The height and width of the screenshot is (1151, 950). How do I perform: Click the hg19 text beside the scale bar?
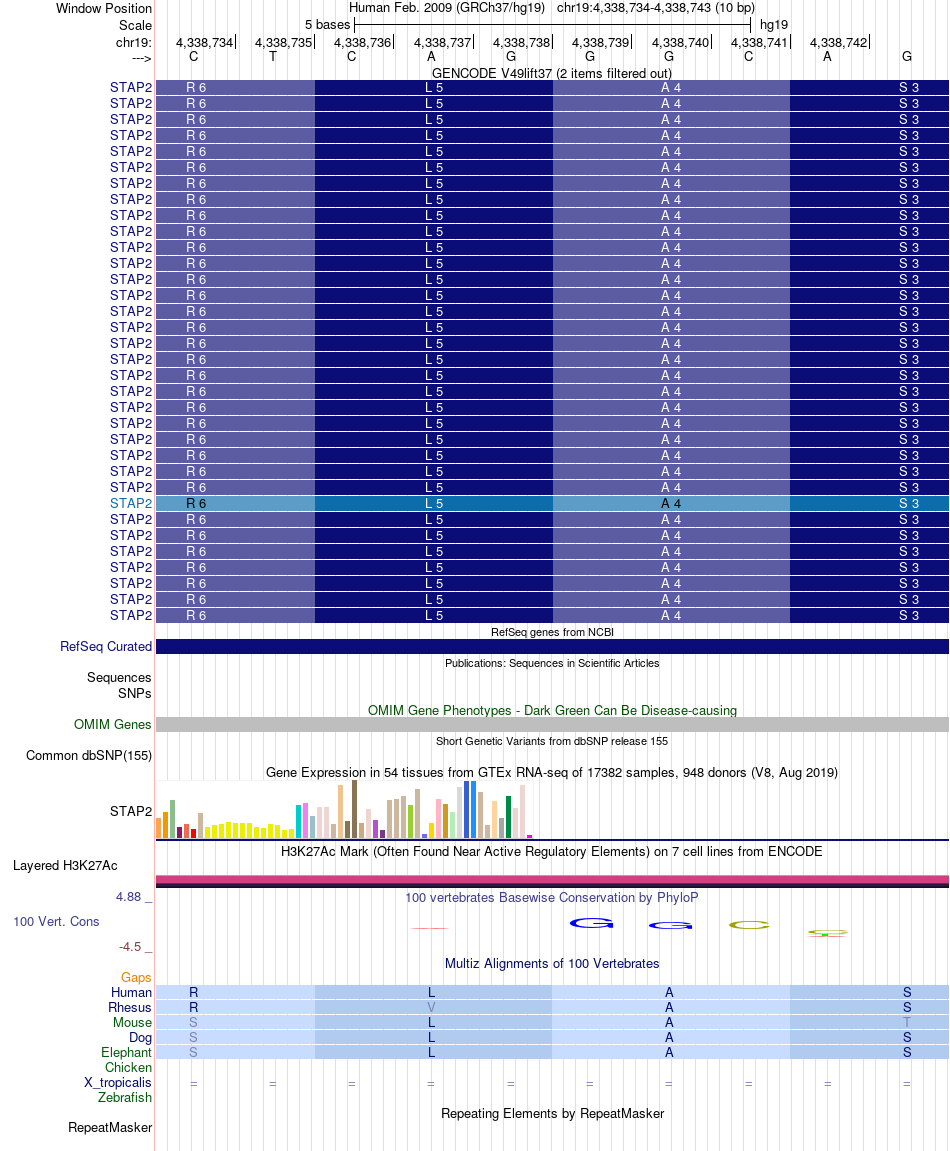click(x=774, y=25)
